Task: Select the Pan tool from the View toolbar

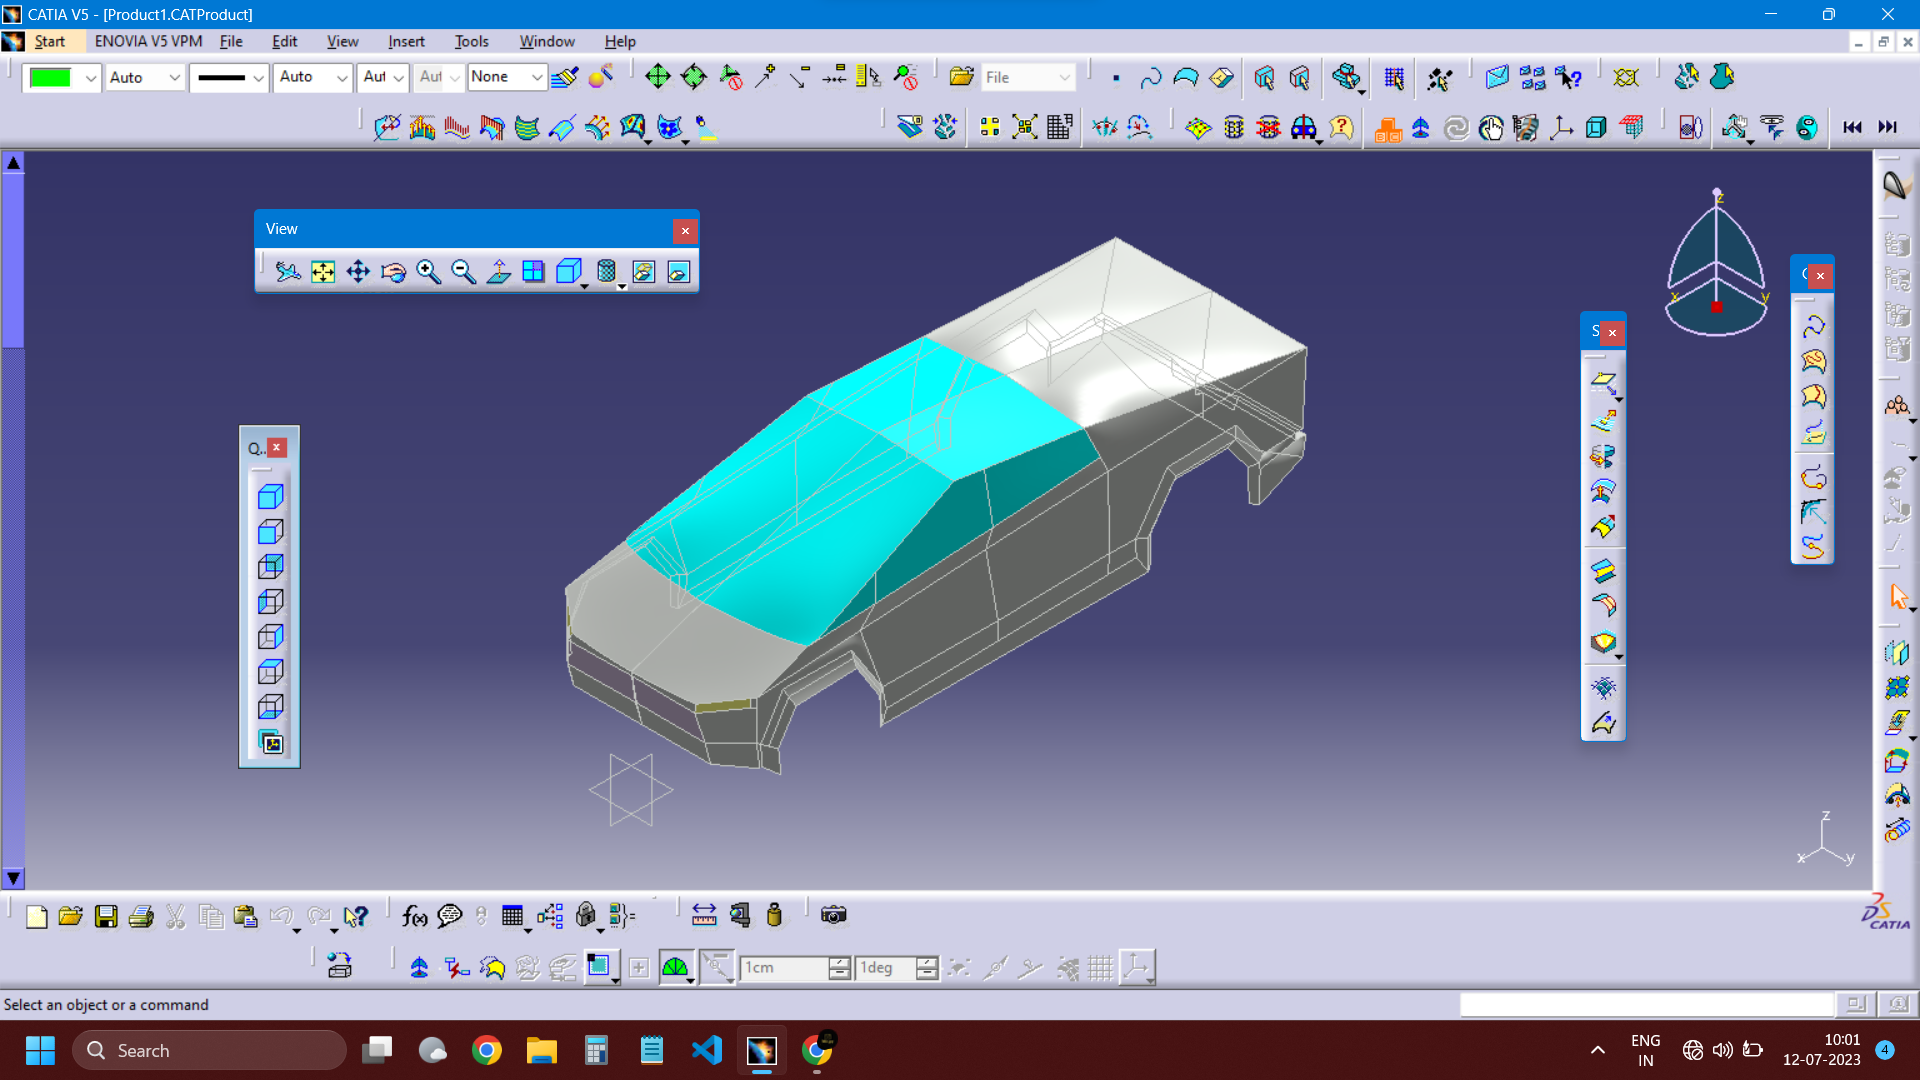Action: coord(357,271)
